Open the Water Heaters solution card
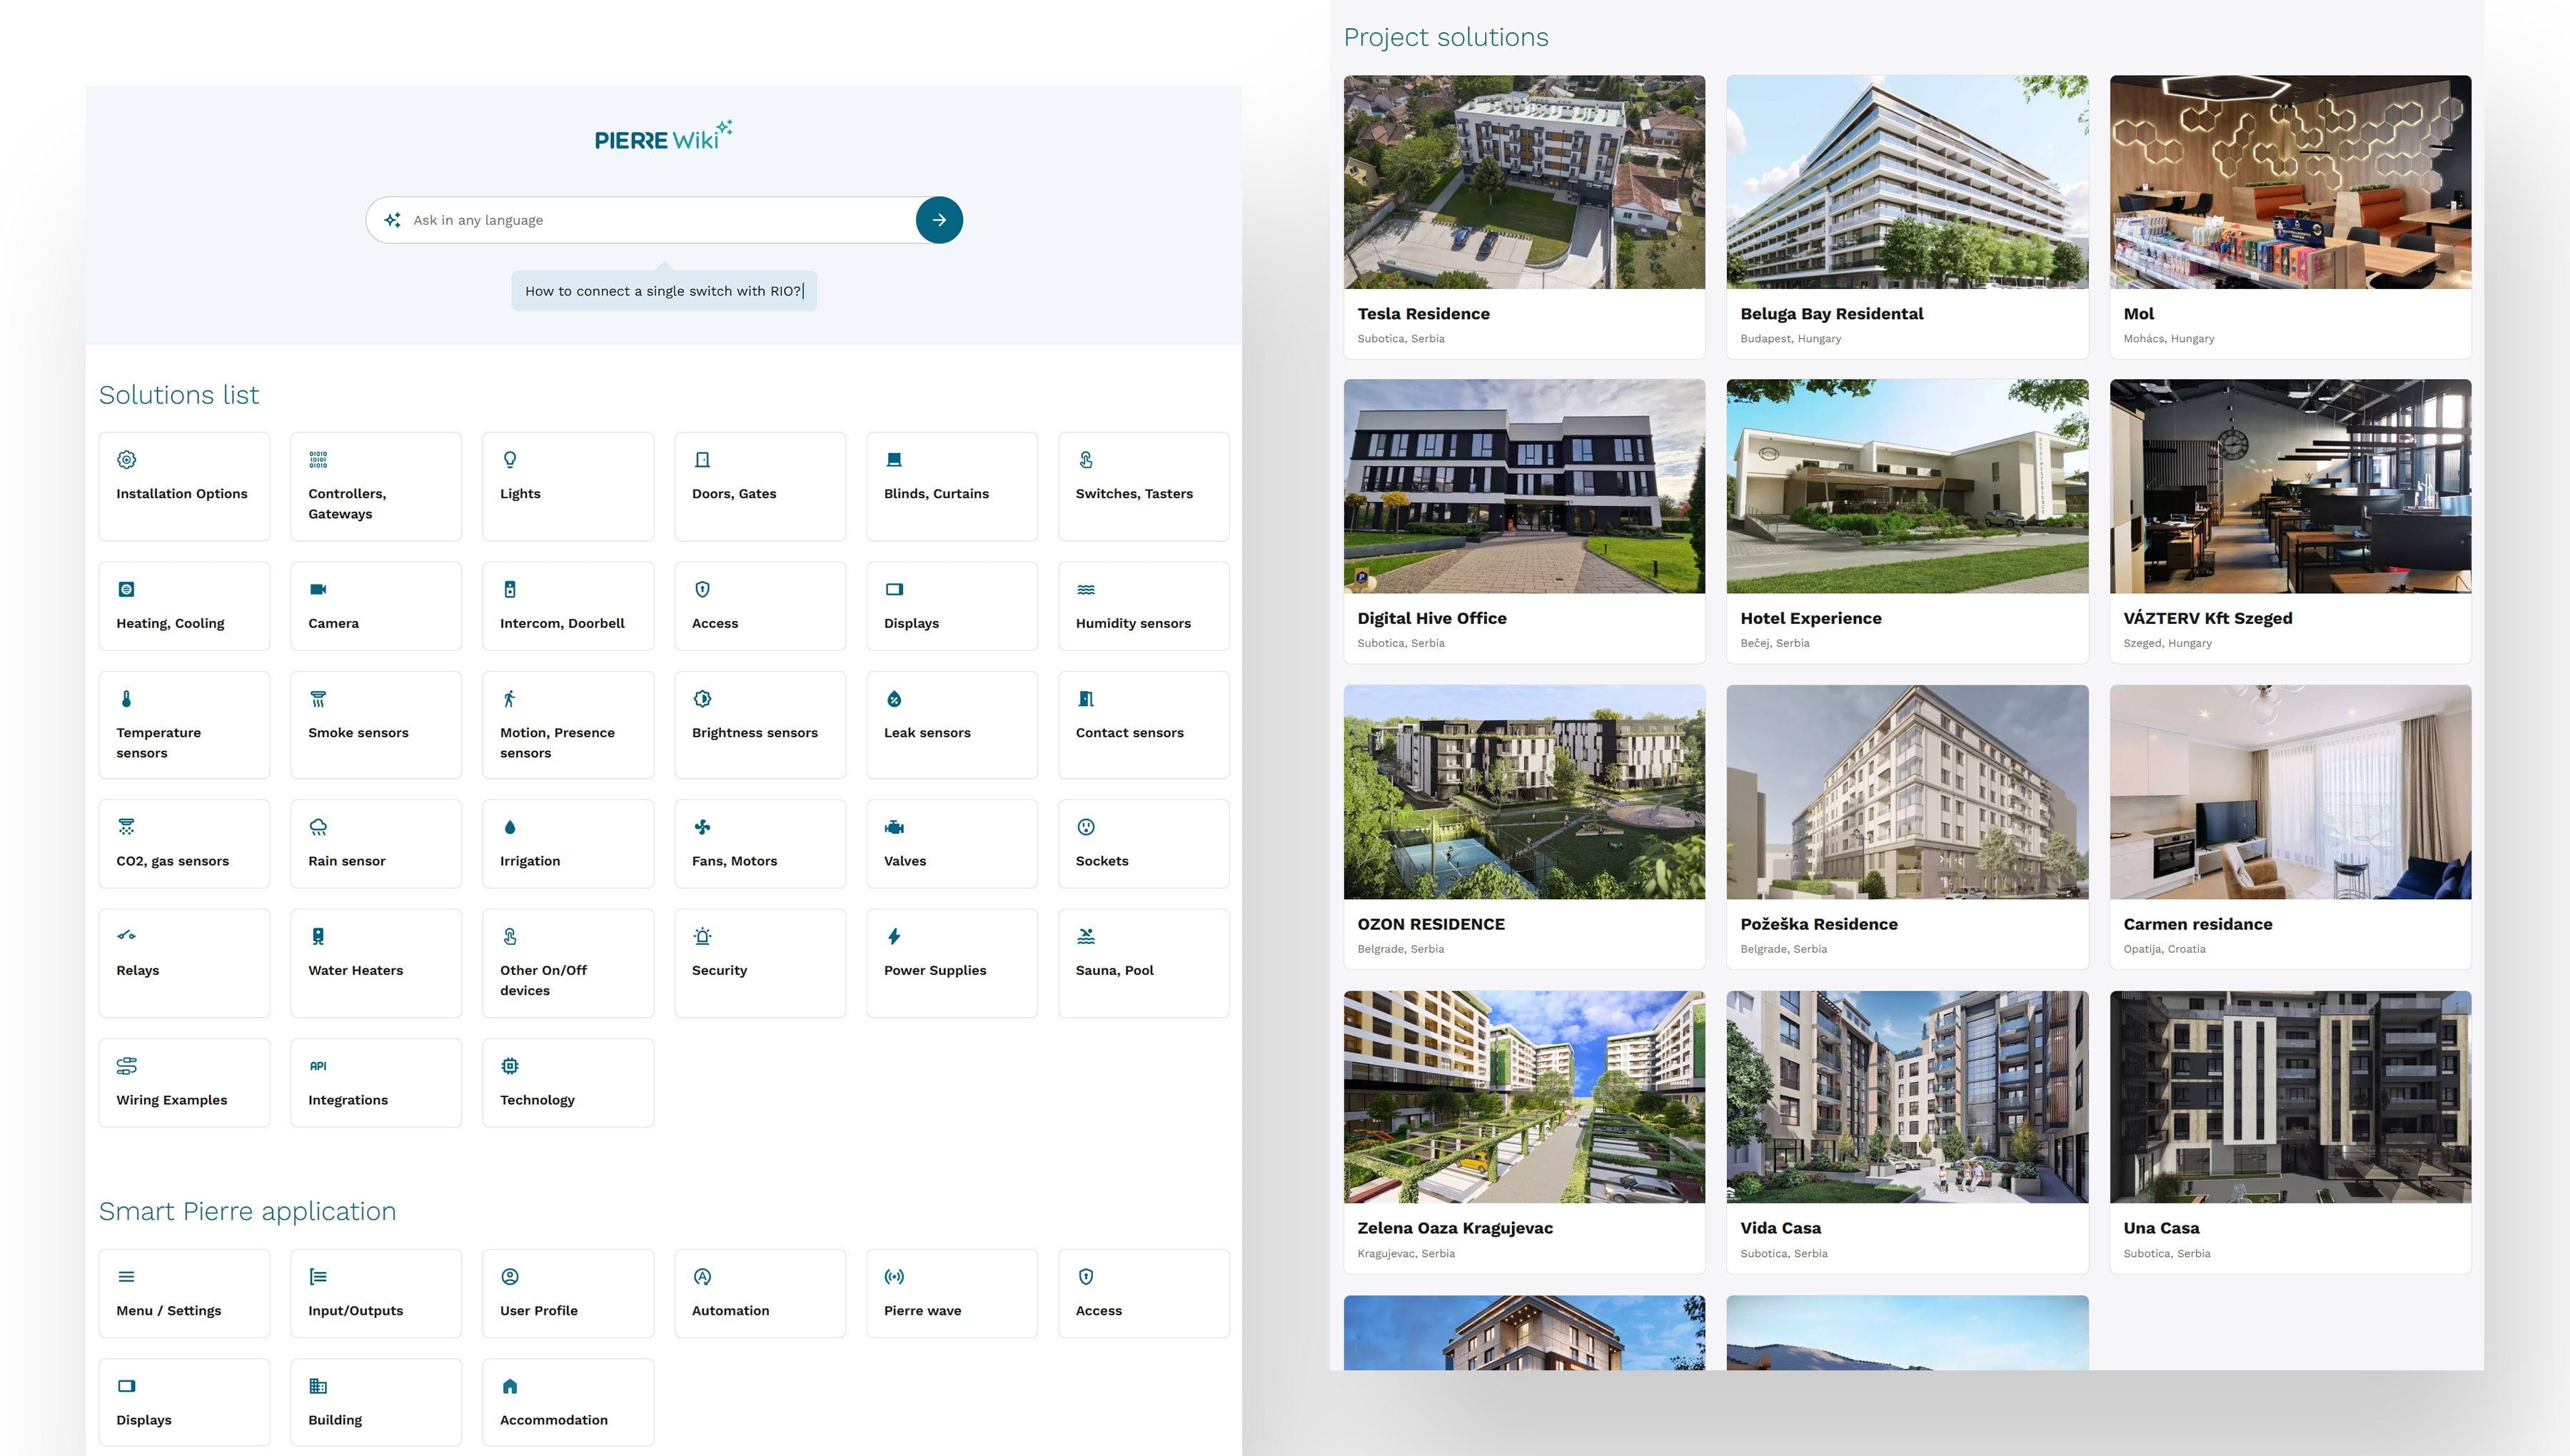 point(376,963)
